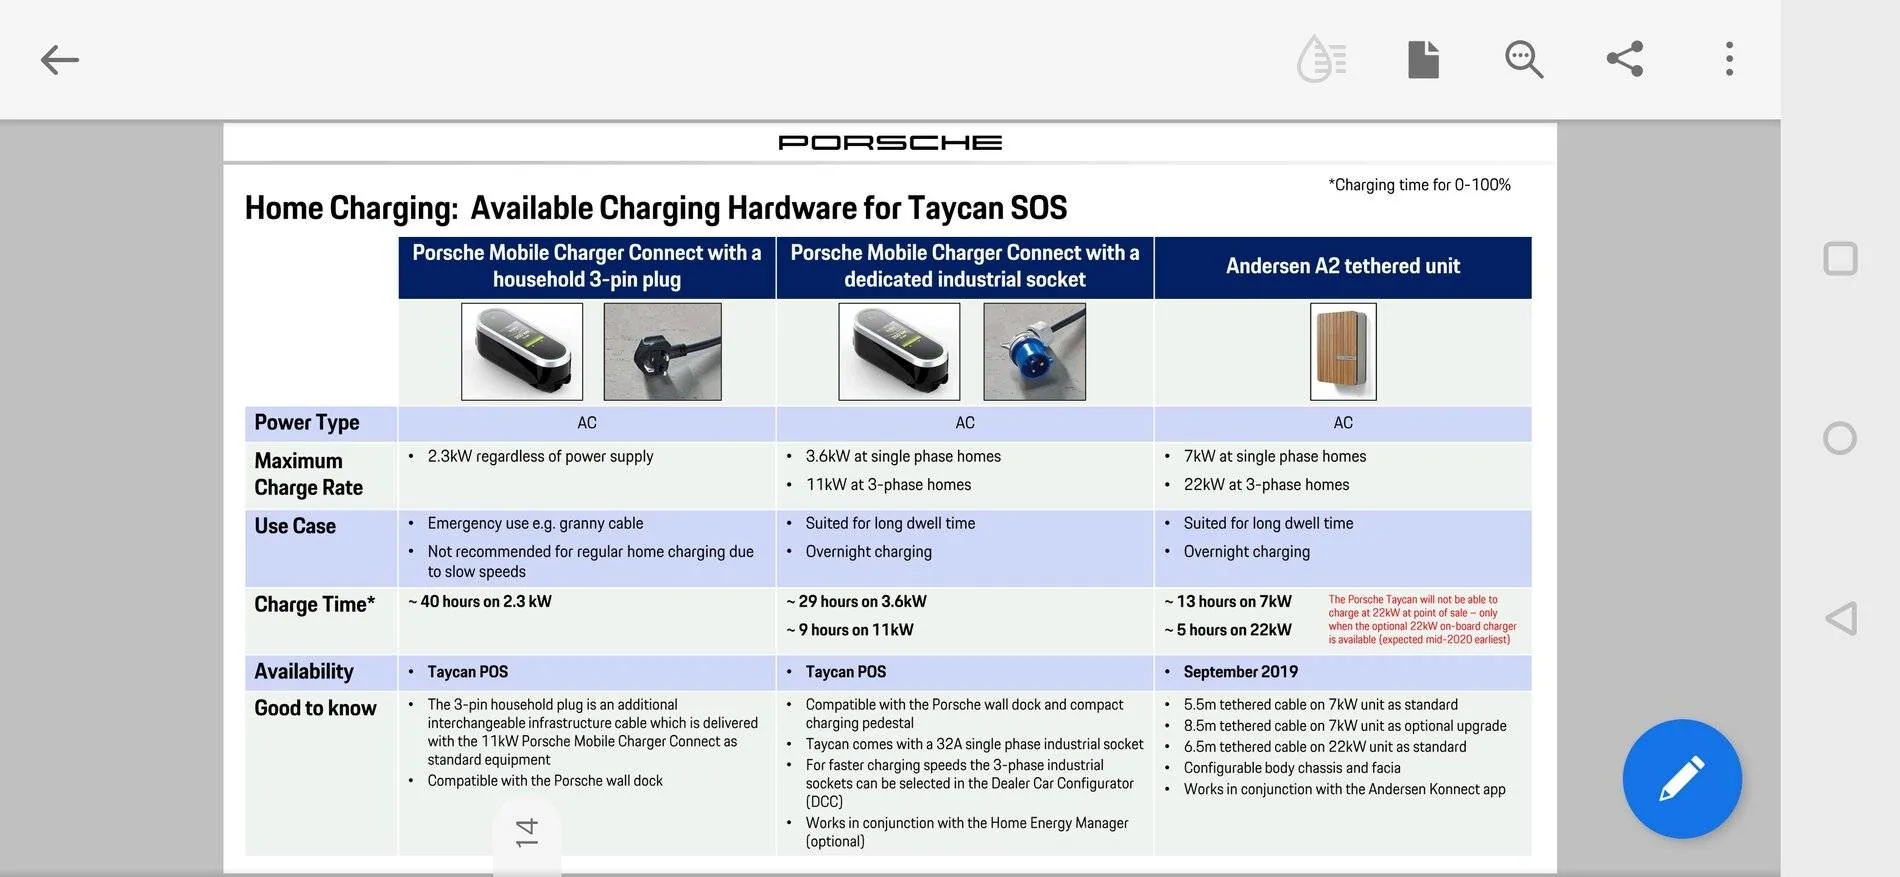This screenshot has height=877, width=1900.
Task: Select the 'Home Charging' slide title
Action: point(656,208)
